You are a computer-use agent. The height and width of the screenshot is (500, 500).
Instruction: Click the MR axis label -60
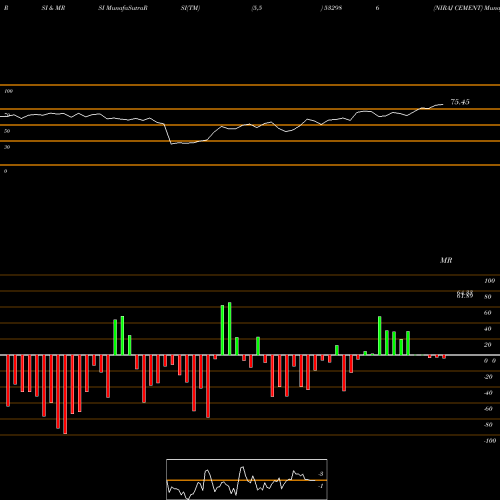point(488,409)
